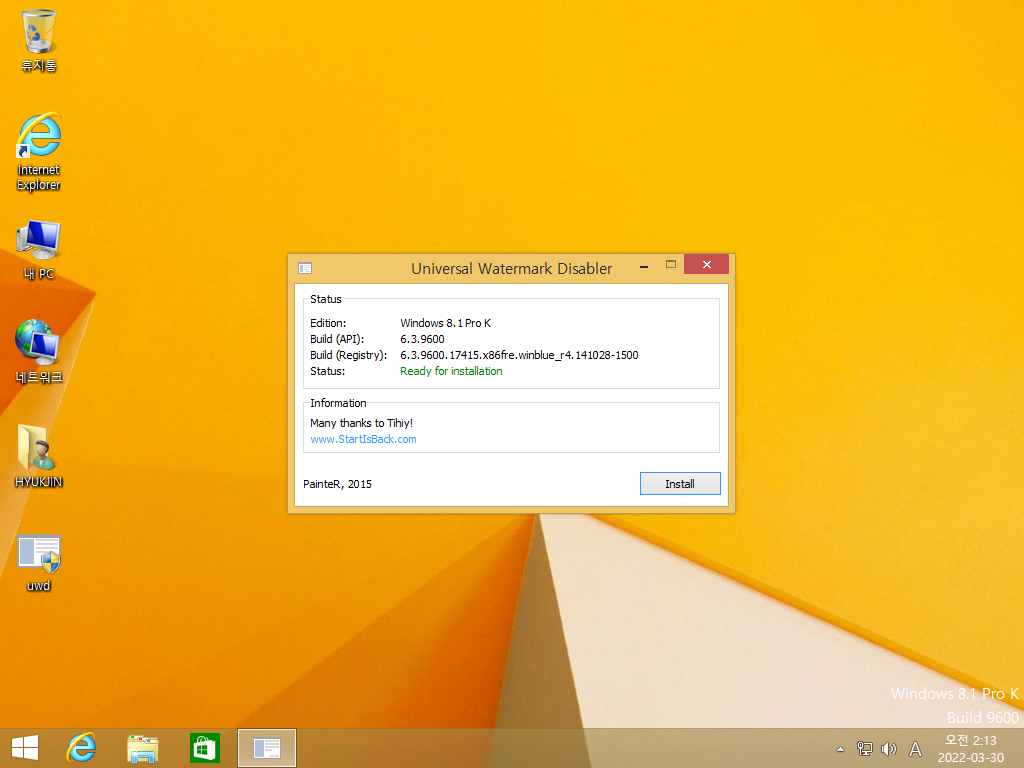Click the 'Windows 8.1 Pro K' edition value
The width and height of the screenshot is (1024, 768).
click(445, 323)
